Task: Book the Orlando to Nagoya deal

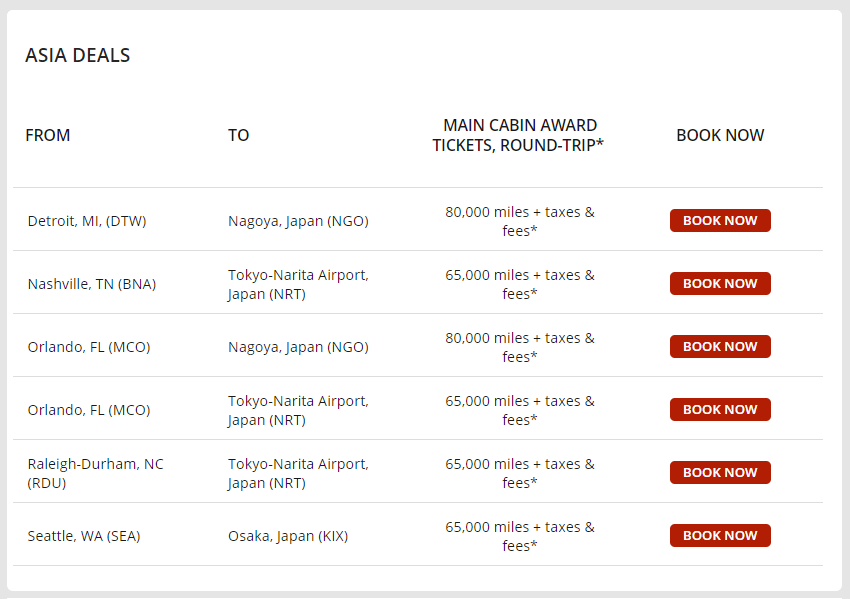Action: coord(720,346)
